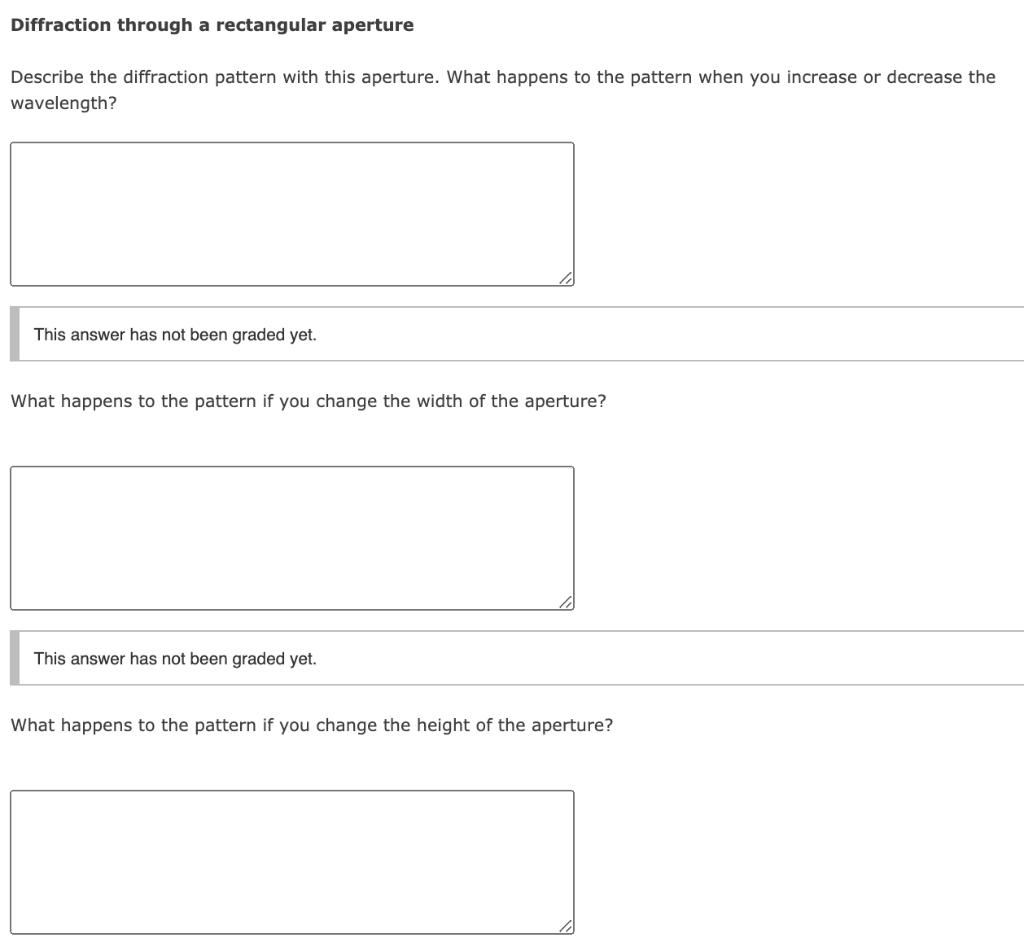Image resolution: width=1024 pixels, height=951 pixels.
Task: Click the gray bar beside the first graded notice
Action: 16,334
